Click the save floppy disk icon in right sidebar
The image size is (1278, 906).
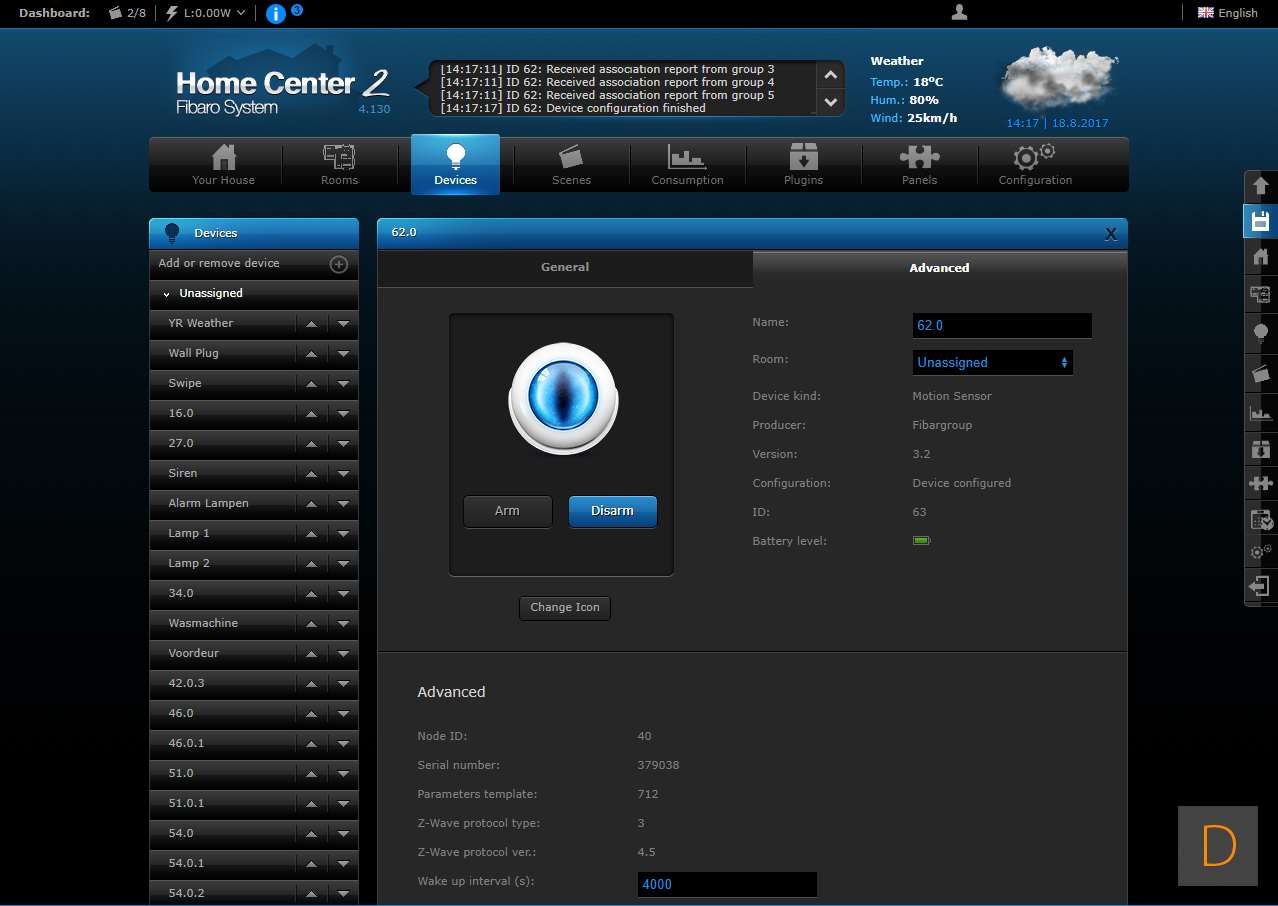pos(1260,221)
